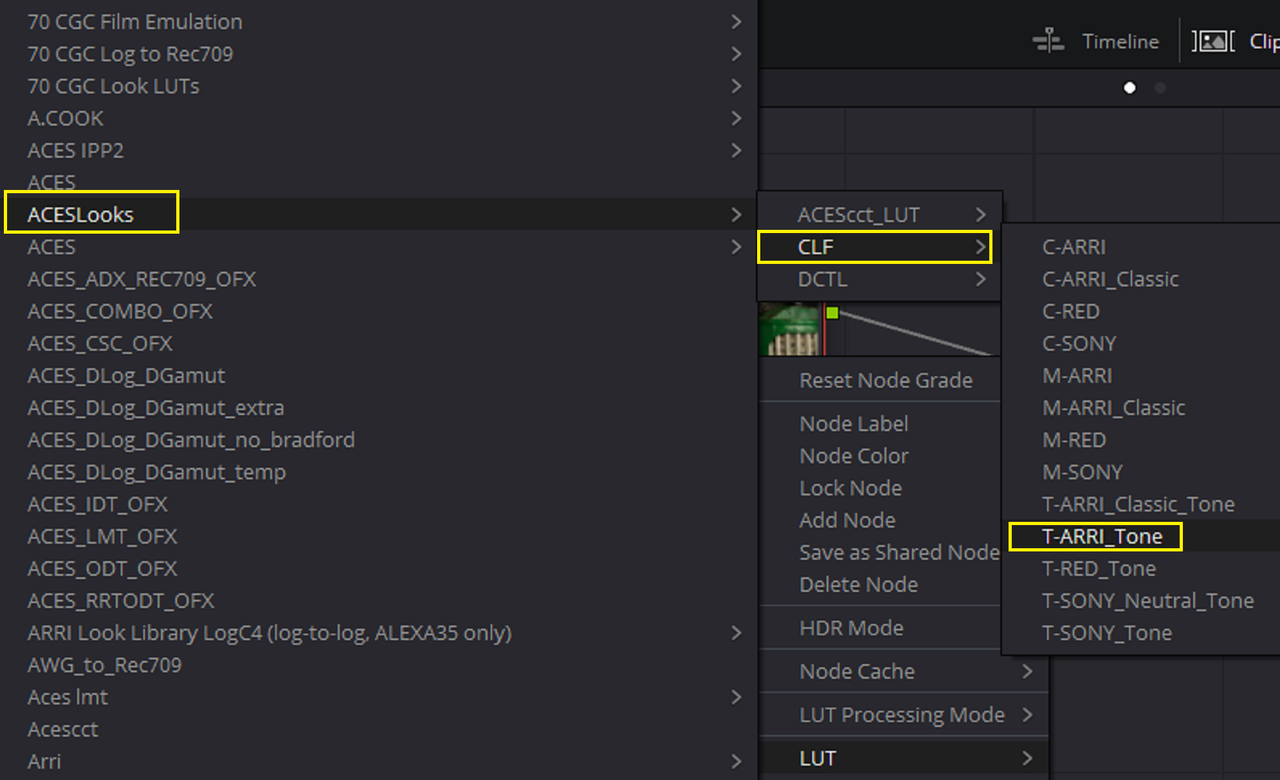Open the DCTL submenu
The width and height of the screenshot is (1280, 780).
(879, 279)
